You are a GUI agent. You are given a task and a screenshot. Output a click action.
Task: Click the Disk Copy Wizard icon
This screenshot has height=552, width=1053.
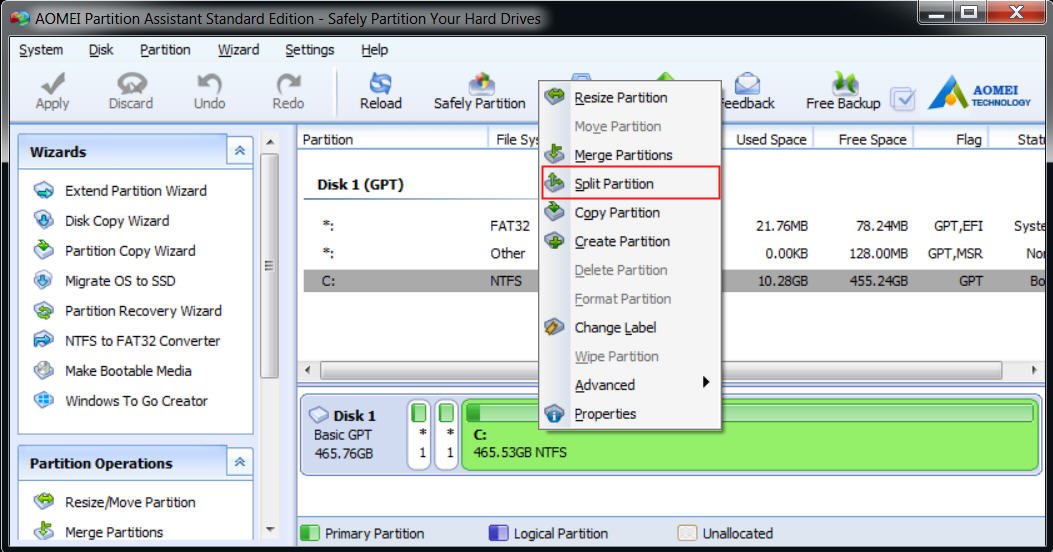44,220
